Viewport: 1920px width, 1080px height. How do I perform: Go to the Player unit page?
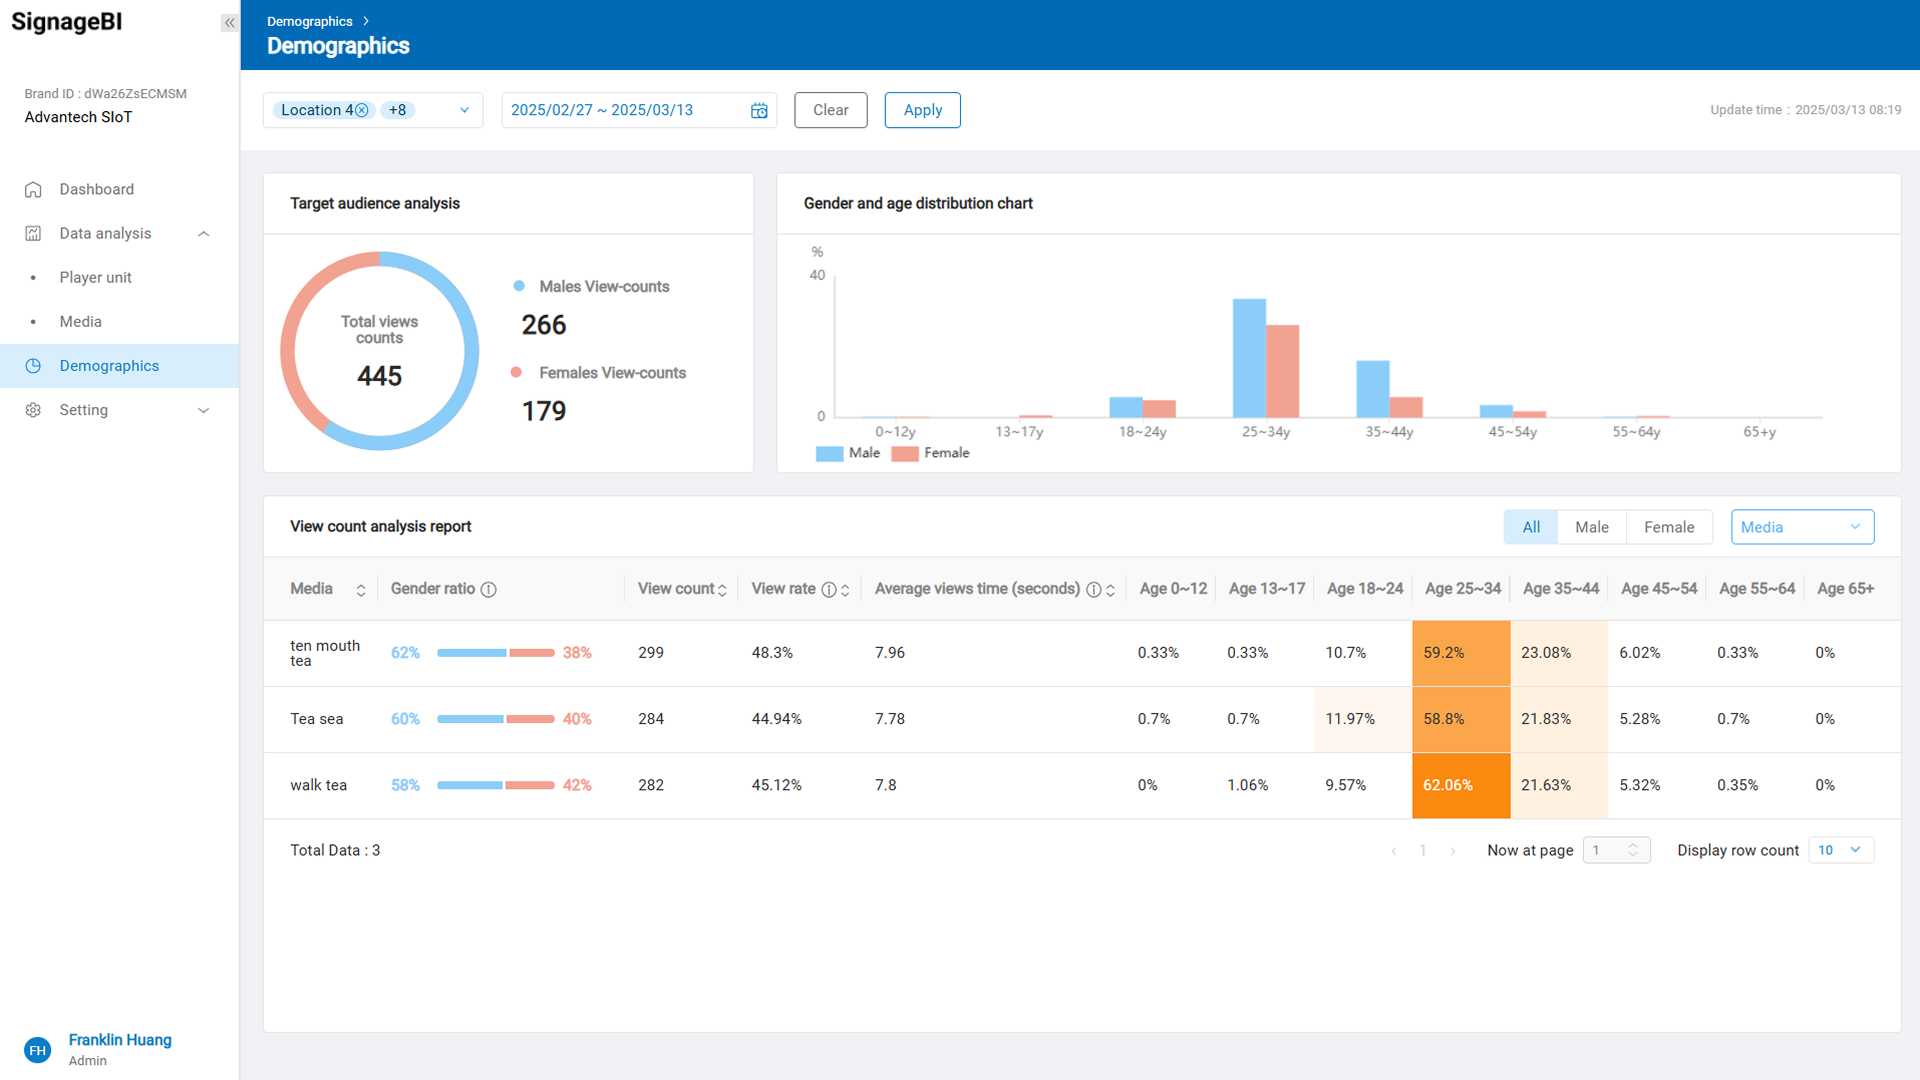(95, 277)
